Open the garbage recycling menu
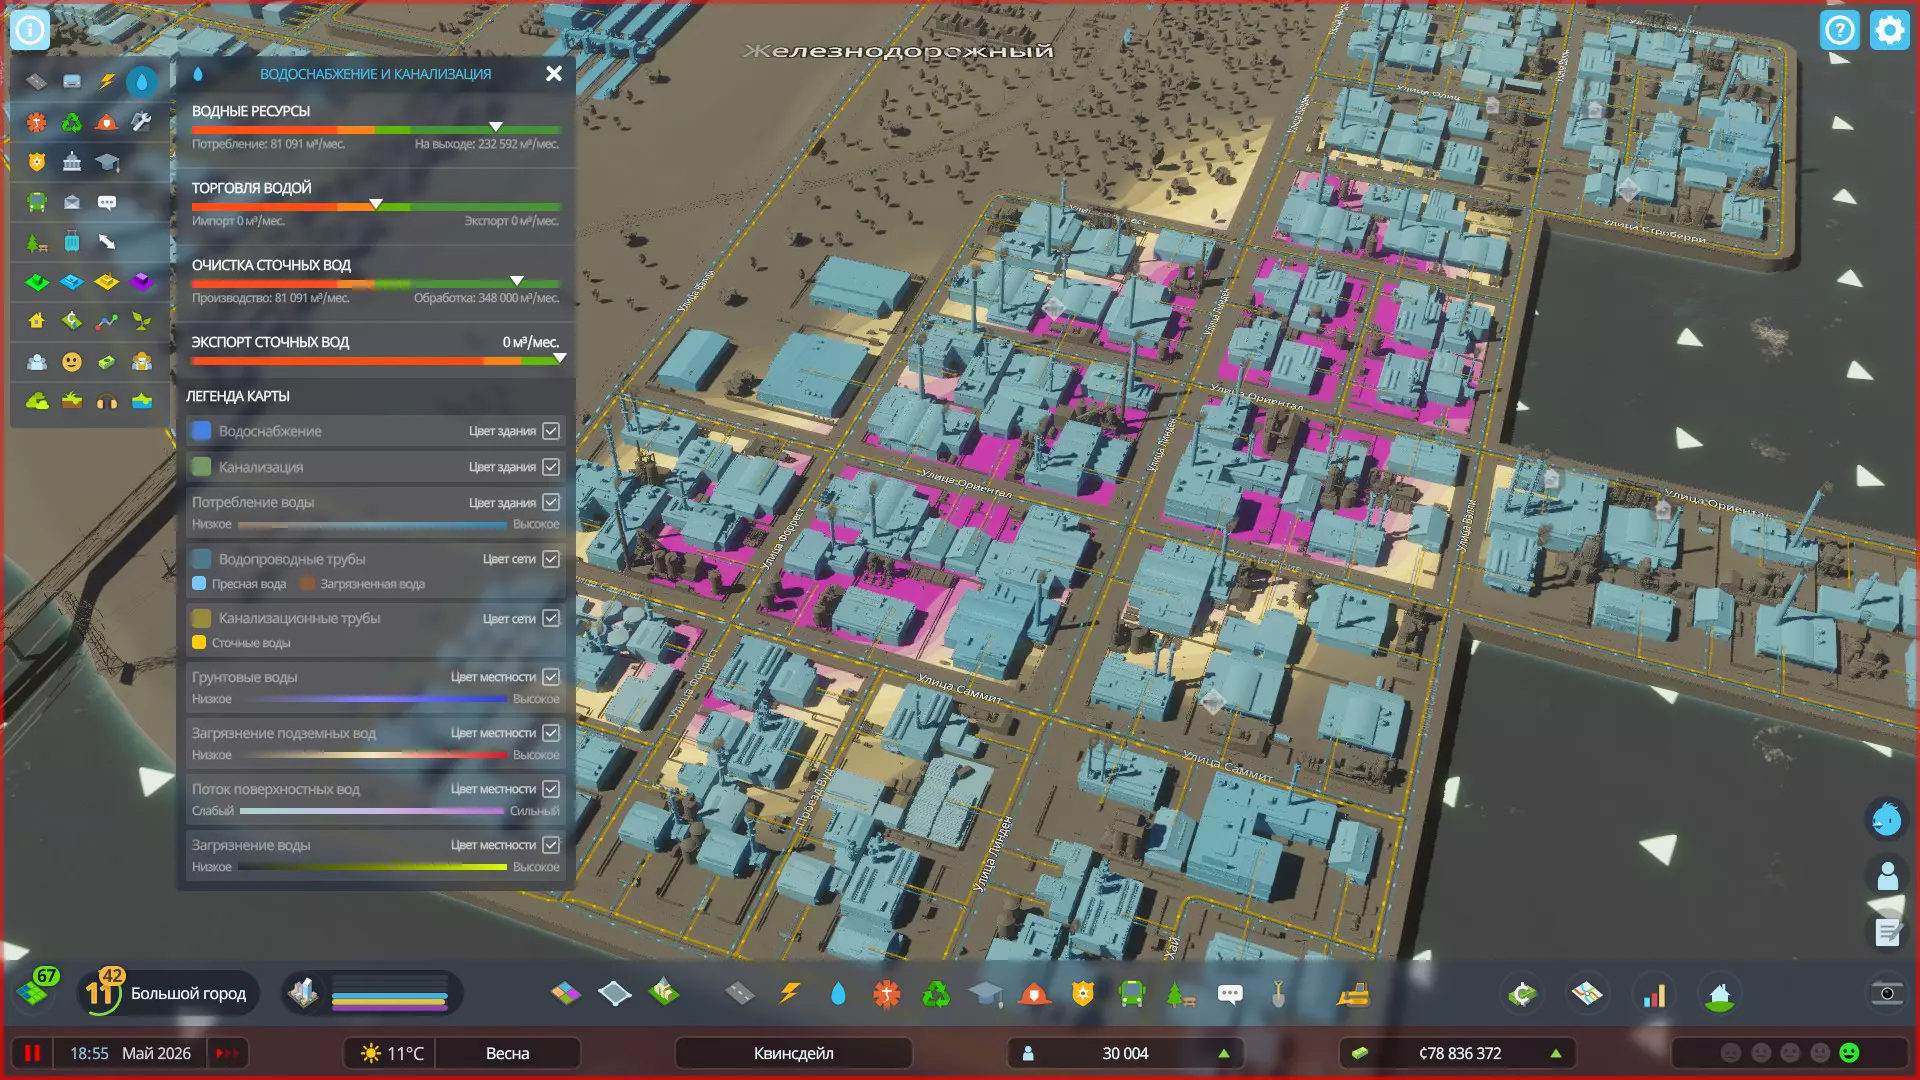1920x1080 pixels. [936, 994]
